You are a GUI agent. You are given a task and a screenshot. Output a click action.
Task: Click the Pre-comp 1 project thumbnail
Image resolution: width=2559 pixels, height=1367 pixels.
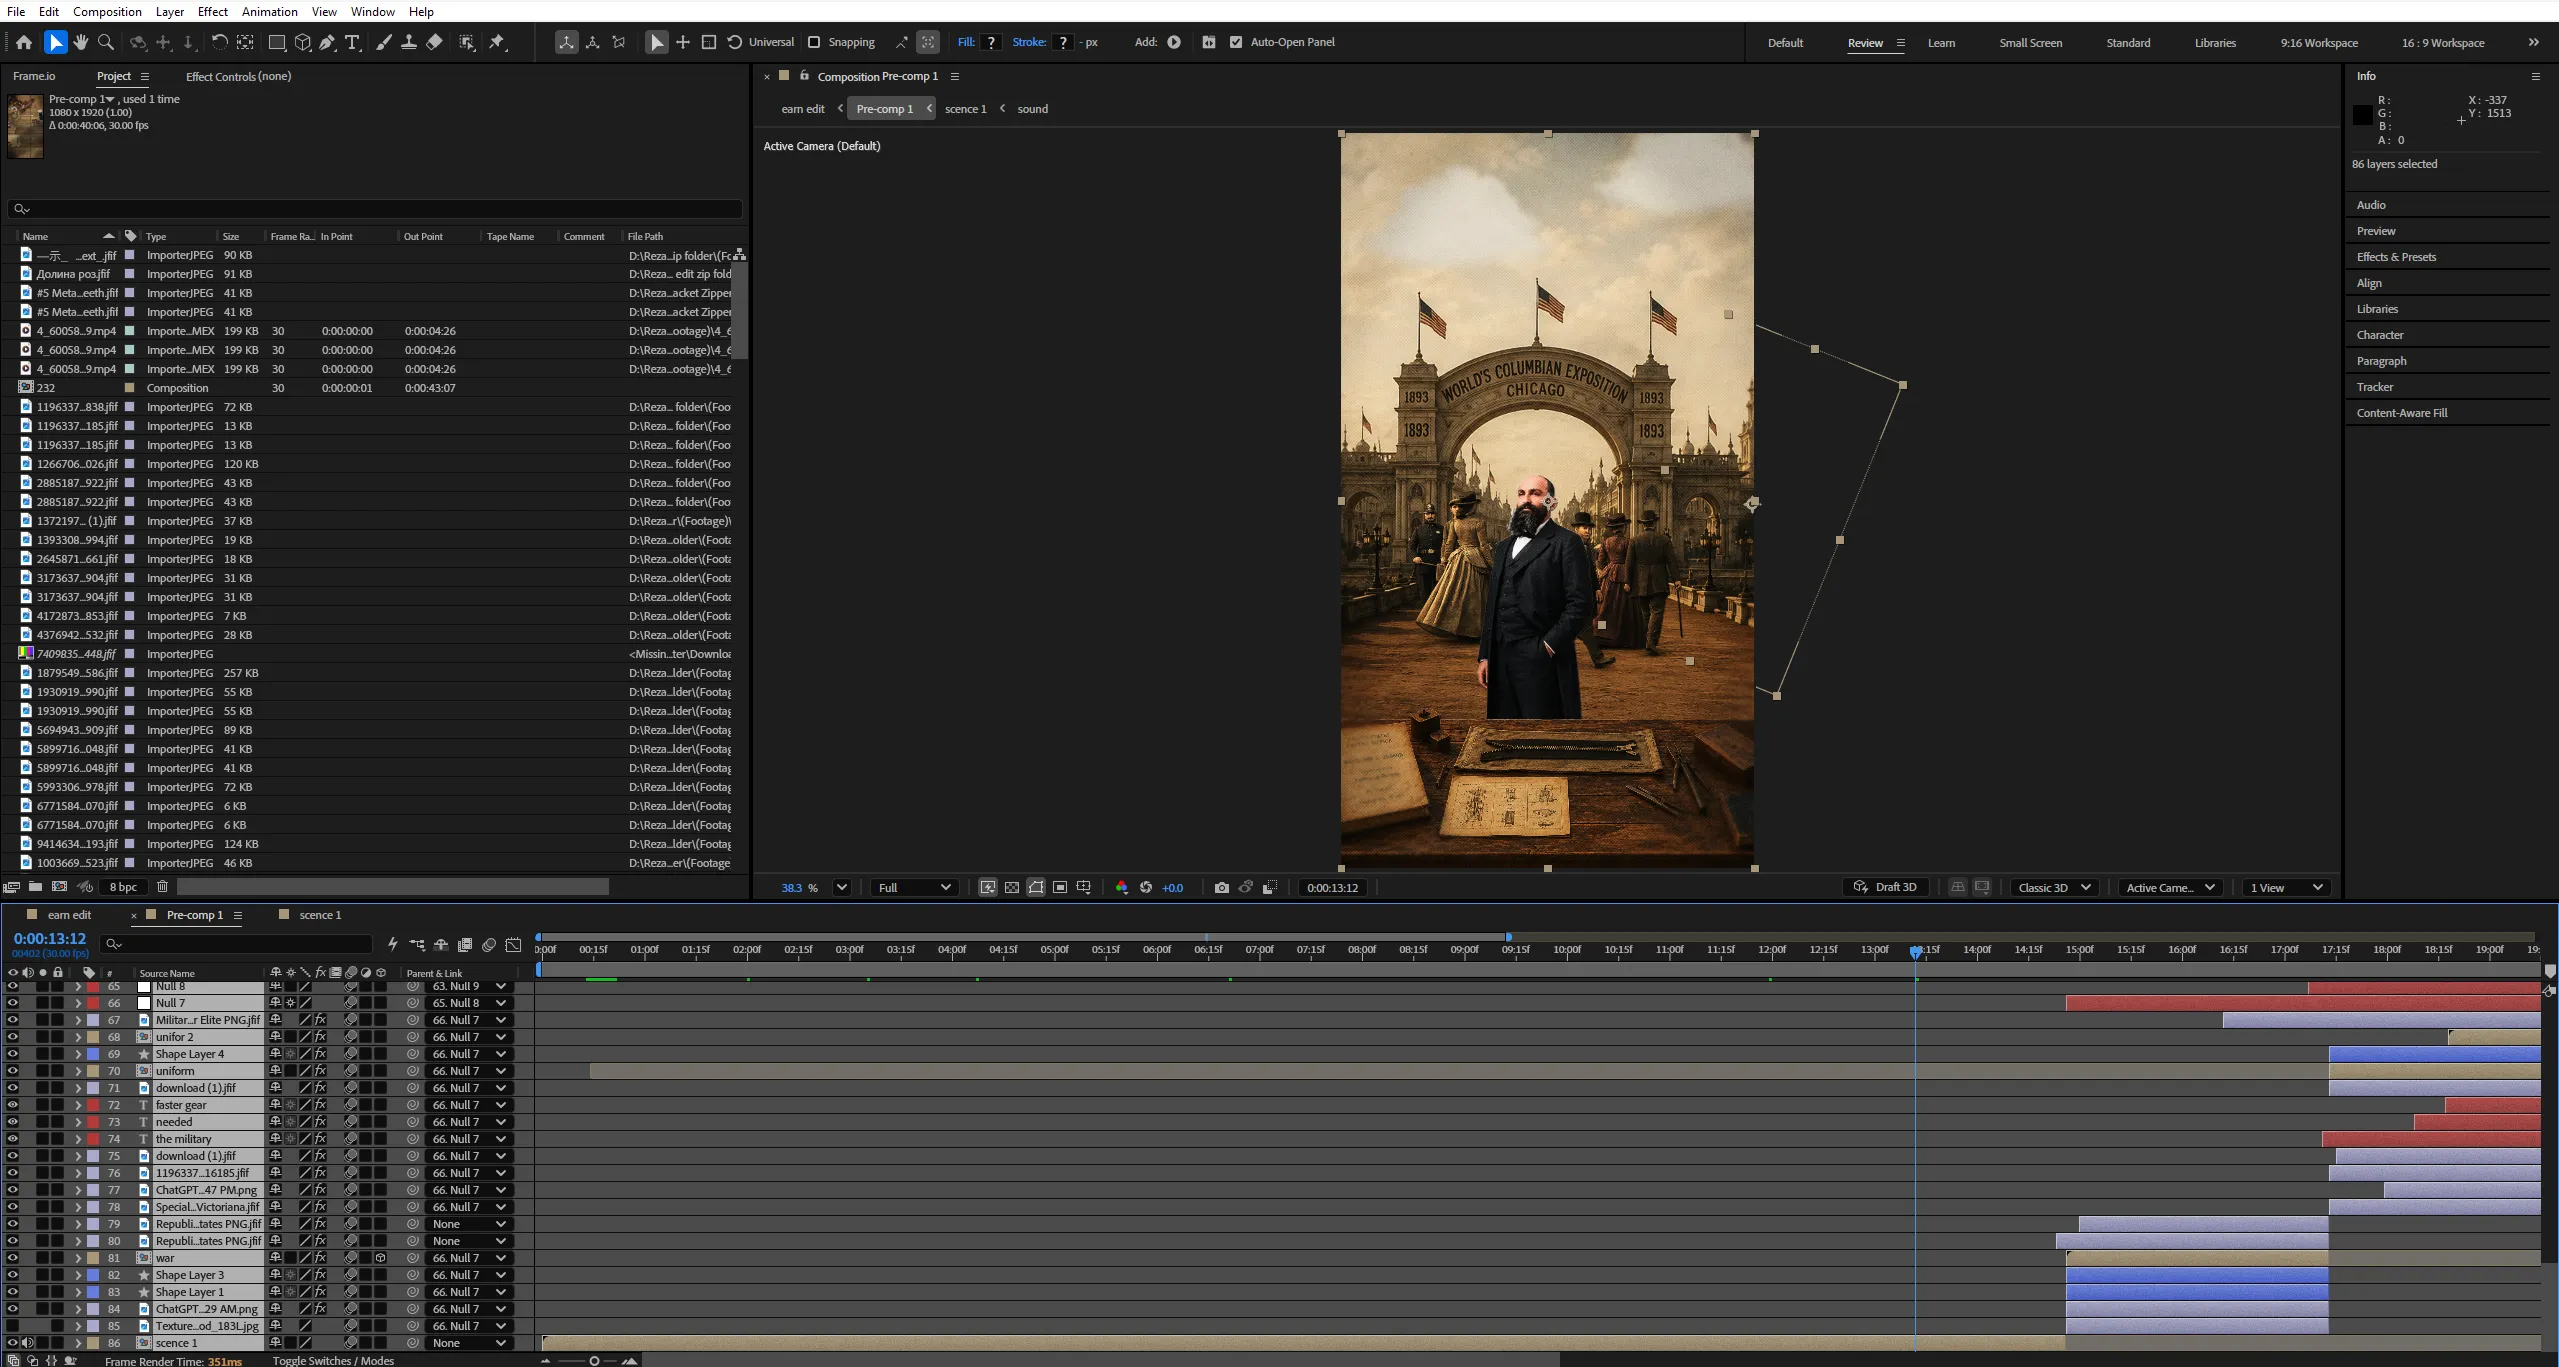(x=25, y=126)
